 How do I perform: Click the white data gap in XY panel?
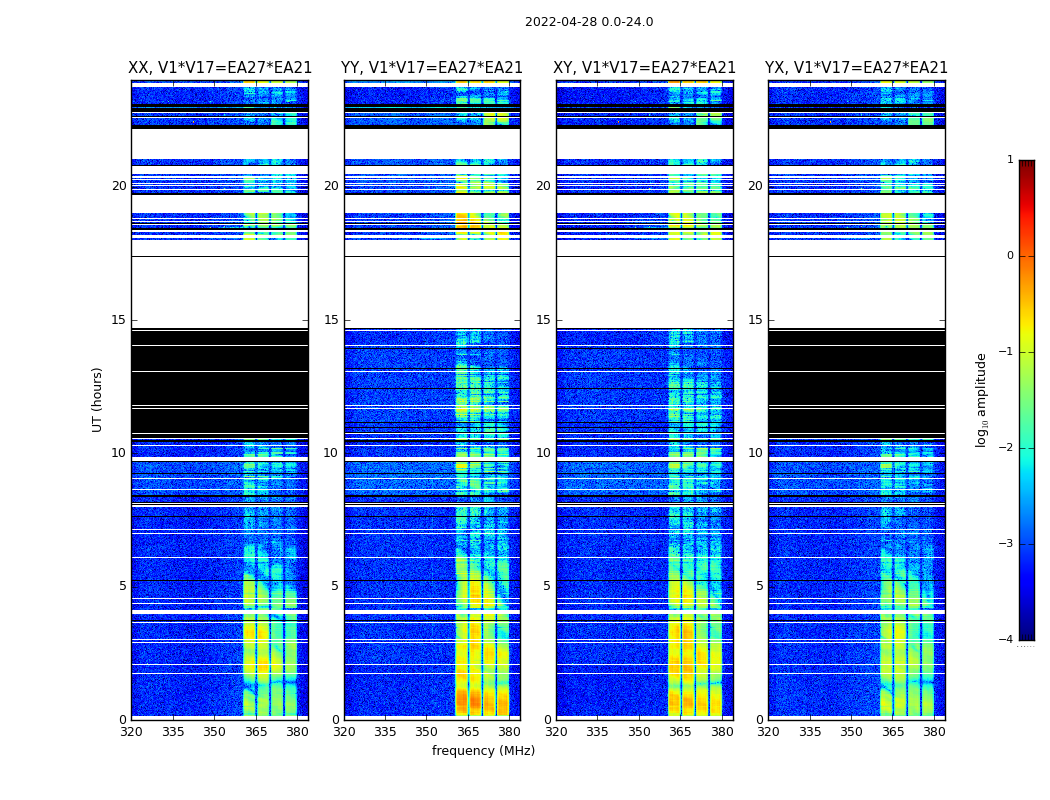[645, 290]
